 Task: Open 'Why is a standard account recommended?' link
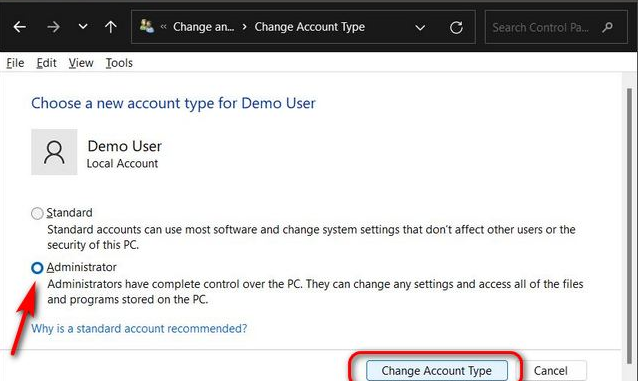pyautogui.click(x=139, y=328)
